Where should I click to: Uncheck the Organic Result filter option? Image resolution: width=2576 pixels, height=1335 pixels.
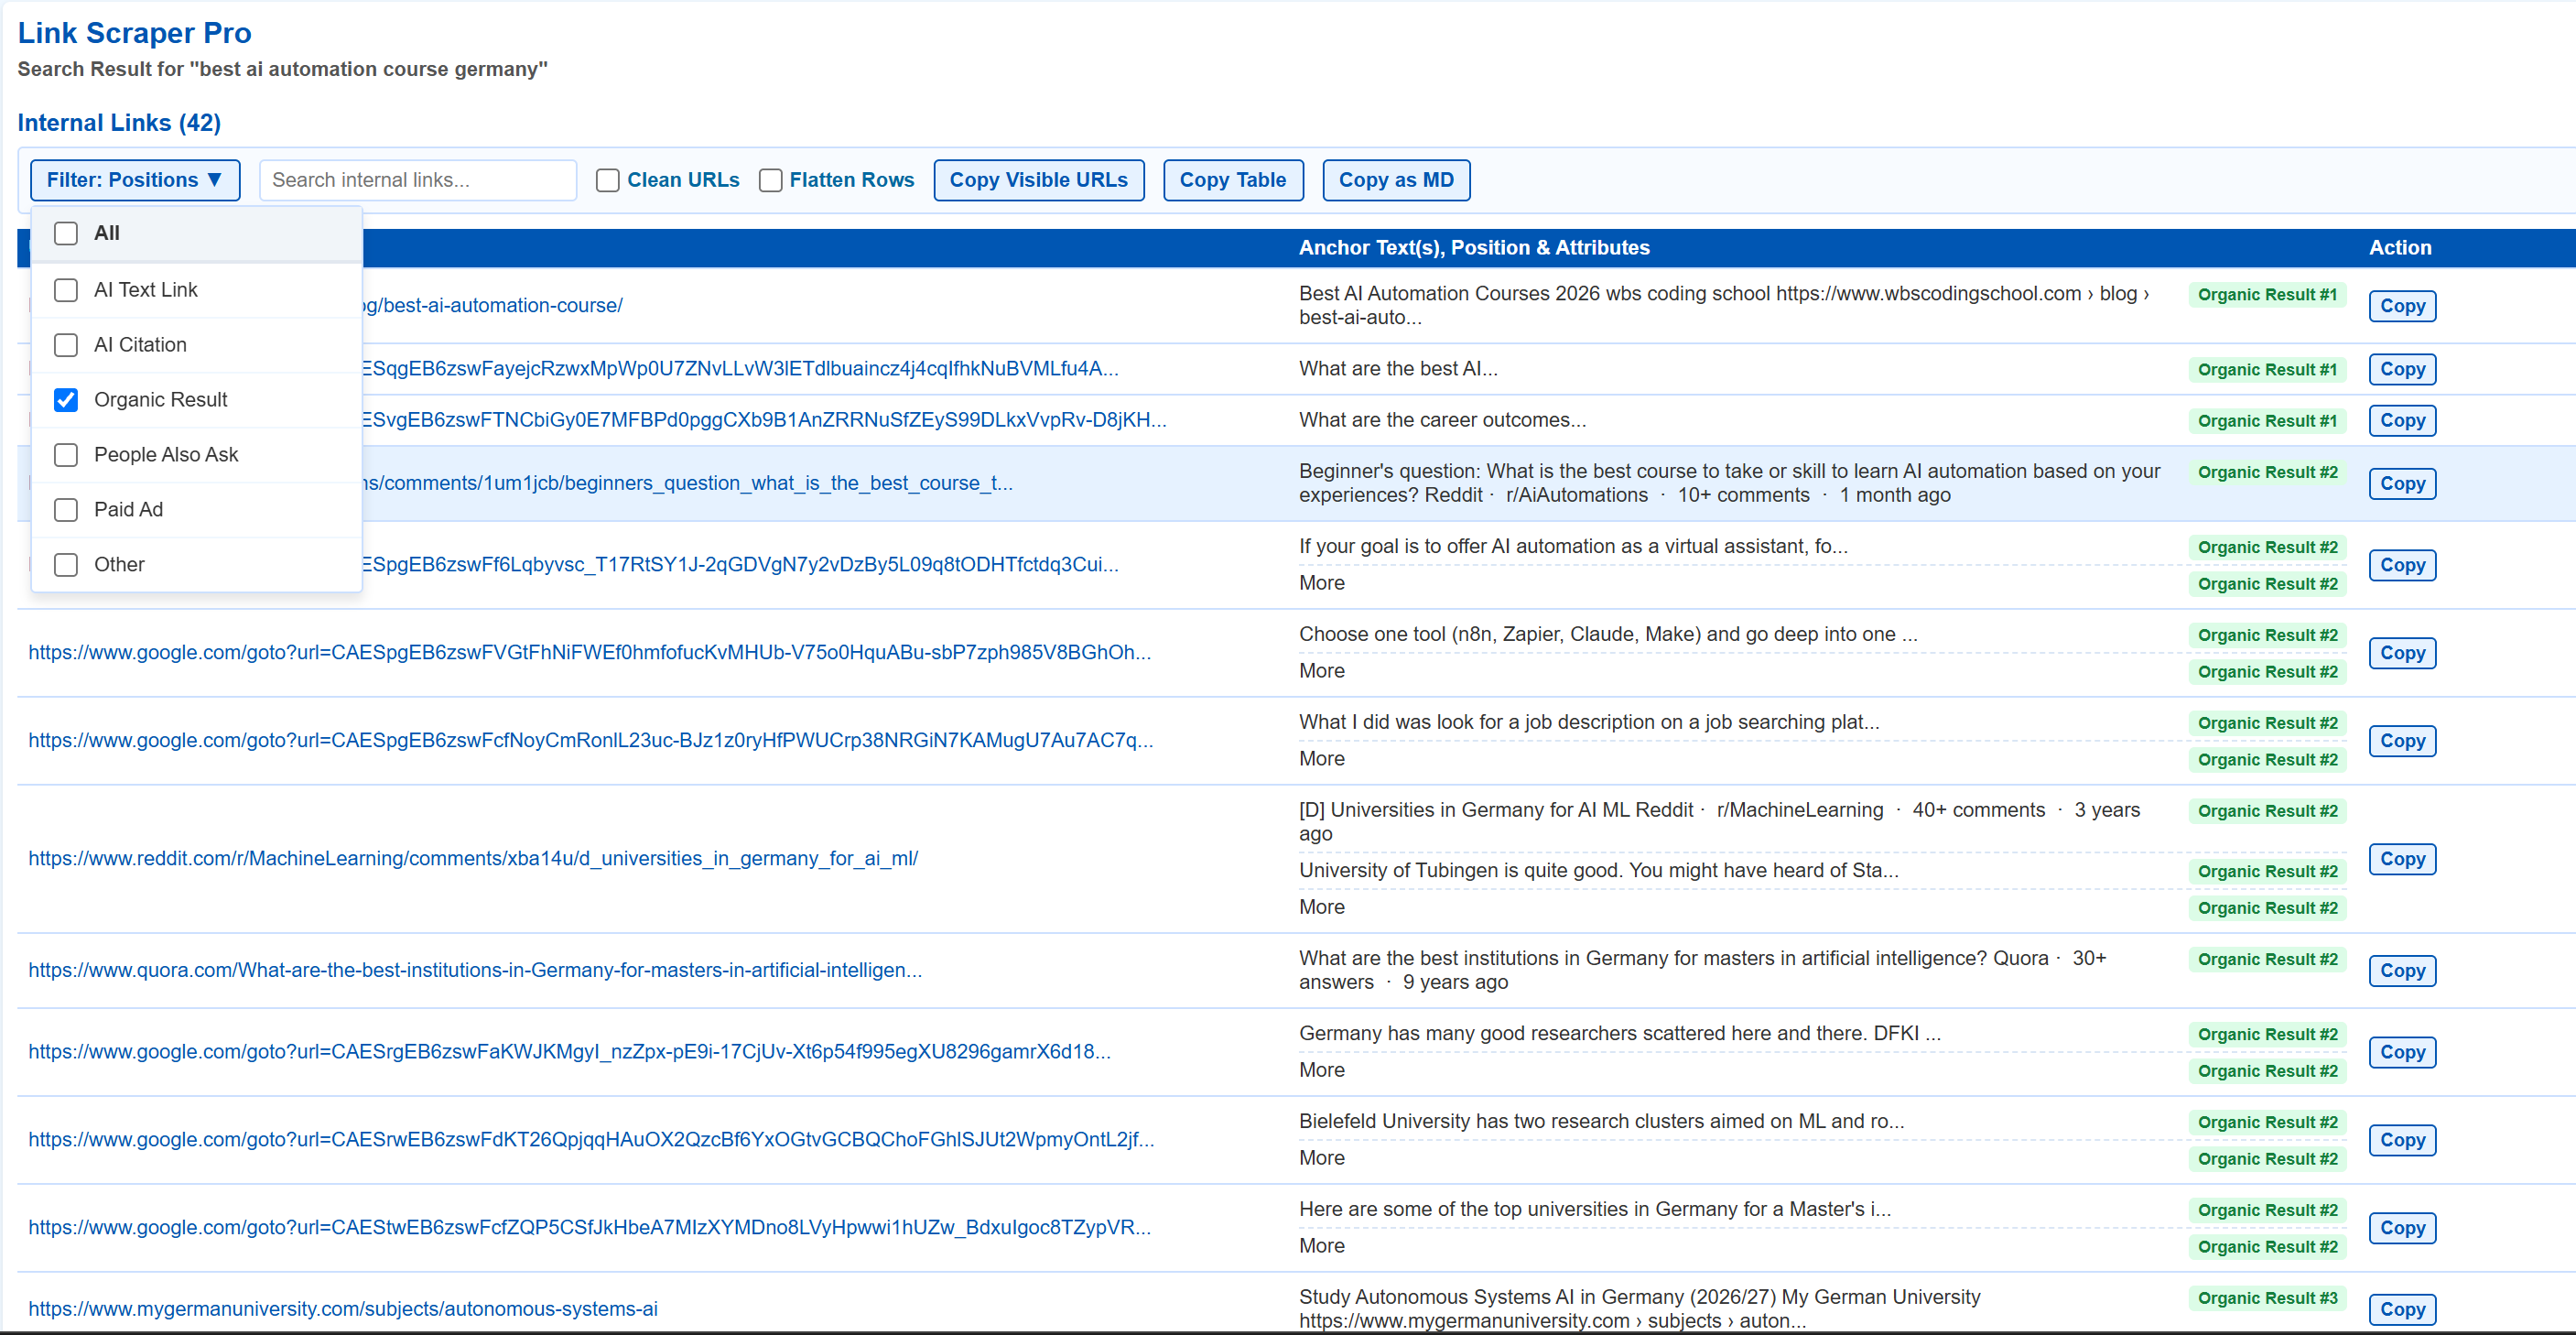click(66, 400)
